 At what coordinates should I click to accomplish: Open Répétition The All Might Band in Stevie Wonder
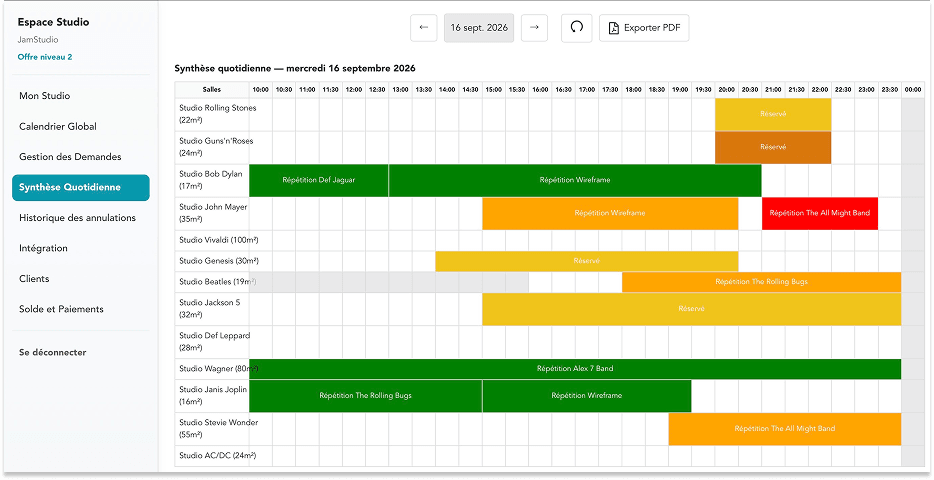pos(784,429)
